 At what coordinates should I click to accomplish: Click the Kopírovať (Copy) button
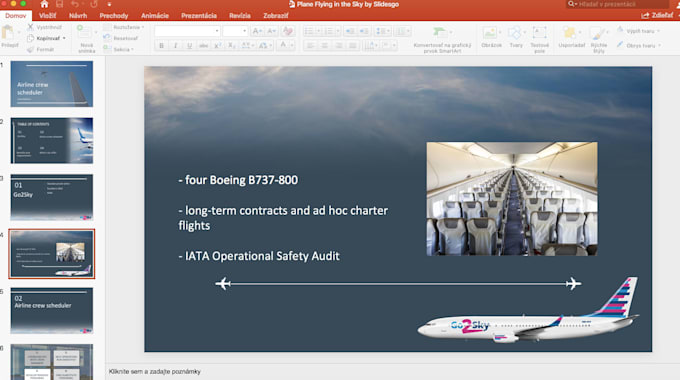pyautogui.click(x=44, y=38)
